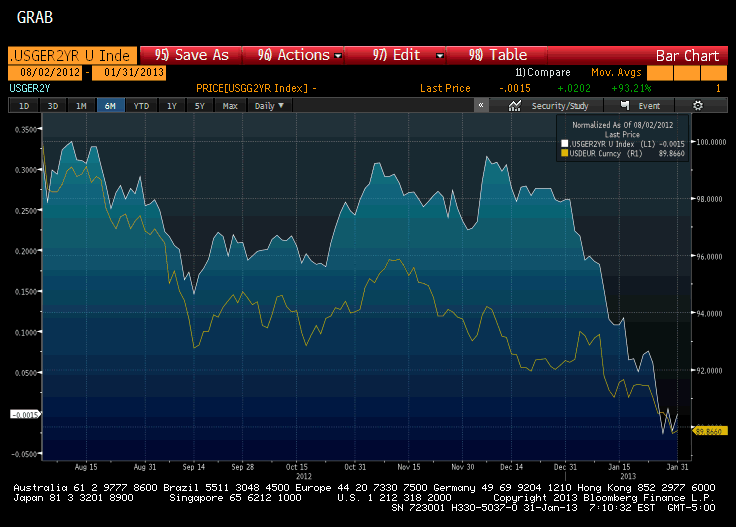Click yellow USDEUR Curncy legend swatch
Viewport: 736px width, 527px height.
pyautogui.click(x=565, y=153)
